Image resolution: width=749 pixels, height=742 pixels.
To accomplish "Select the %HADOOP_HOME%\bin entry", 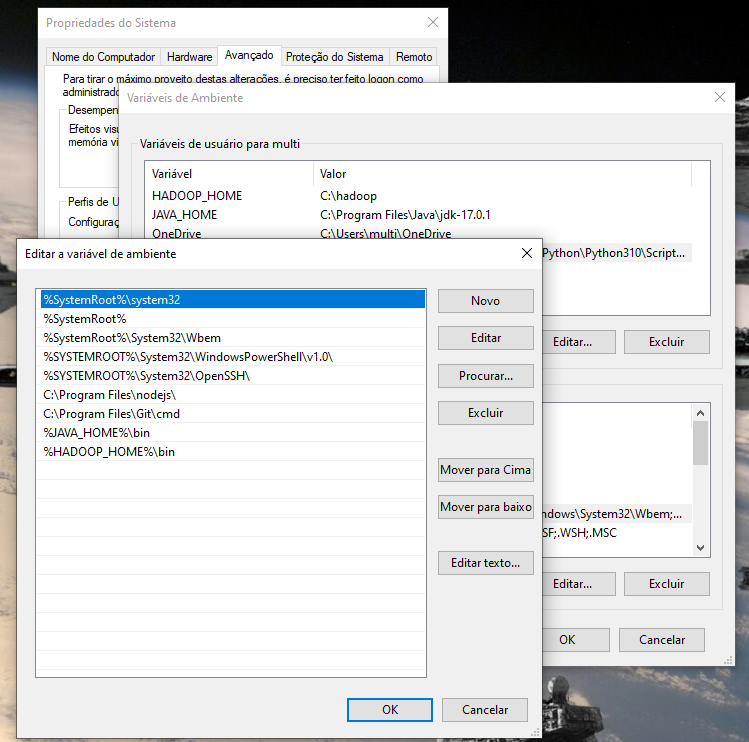I will 233,452.
